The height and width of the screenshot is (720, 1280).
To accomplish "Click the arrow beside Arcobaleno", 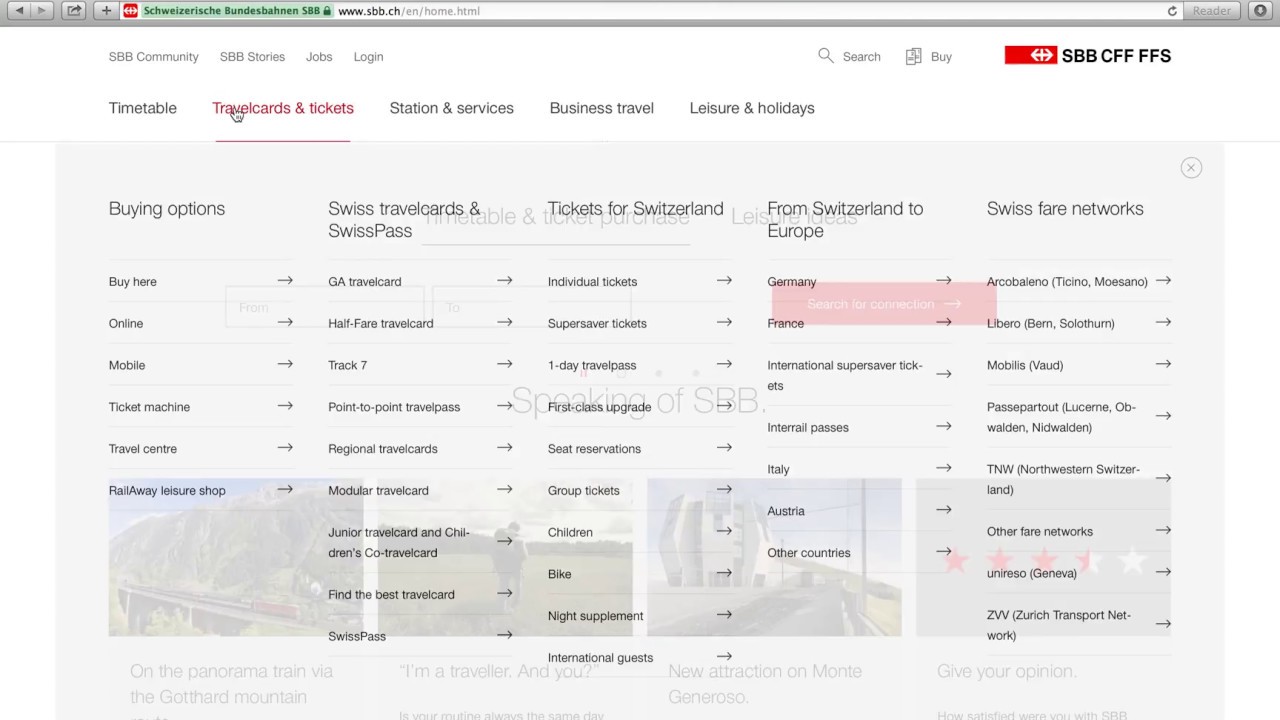I will tap(1163, 281).
